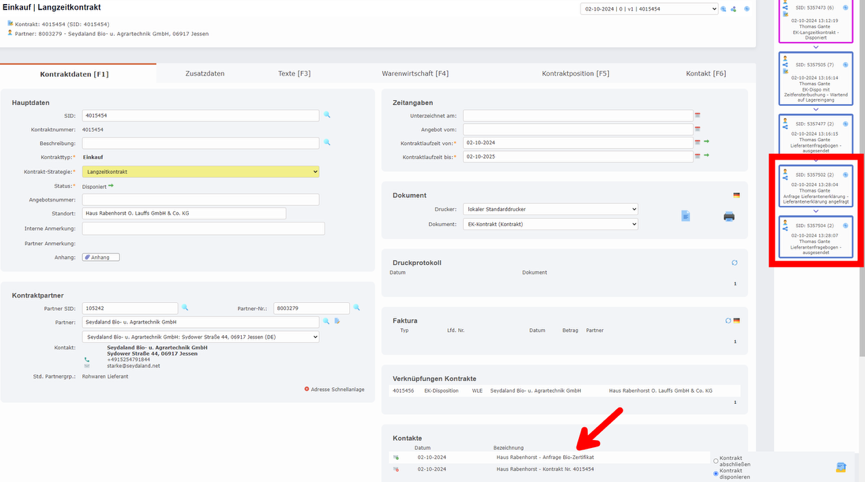Refresh the Druckprotokoll list

pyautogui.click(x=734, y=263)
